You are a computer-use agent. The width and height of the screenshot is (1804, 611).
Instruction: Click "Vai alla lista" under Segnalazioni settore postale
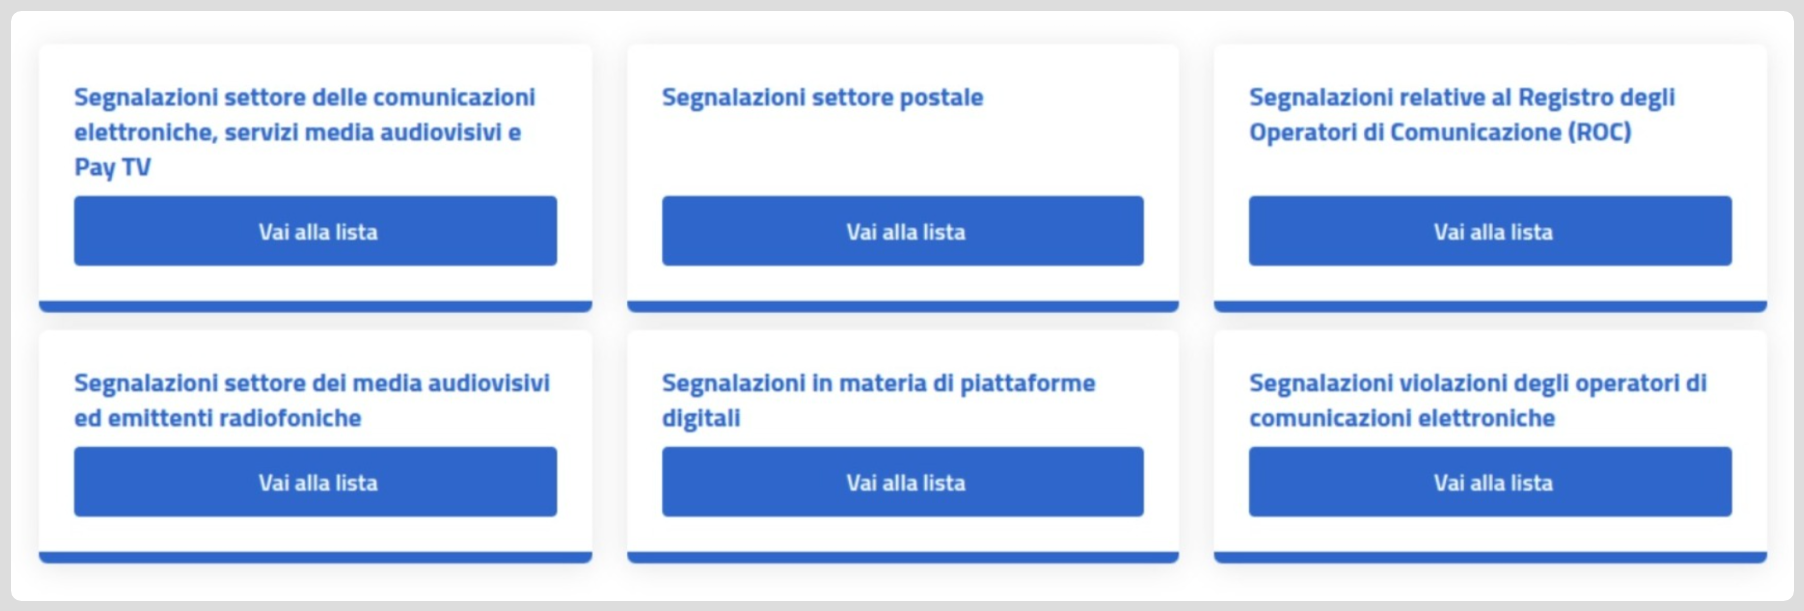[903, 231]
